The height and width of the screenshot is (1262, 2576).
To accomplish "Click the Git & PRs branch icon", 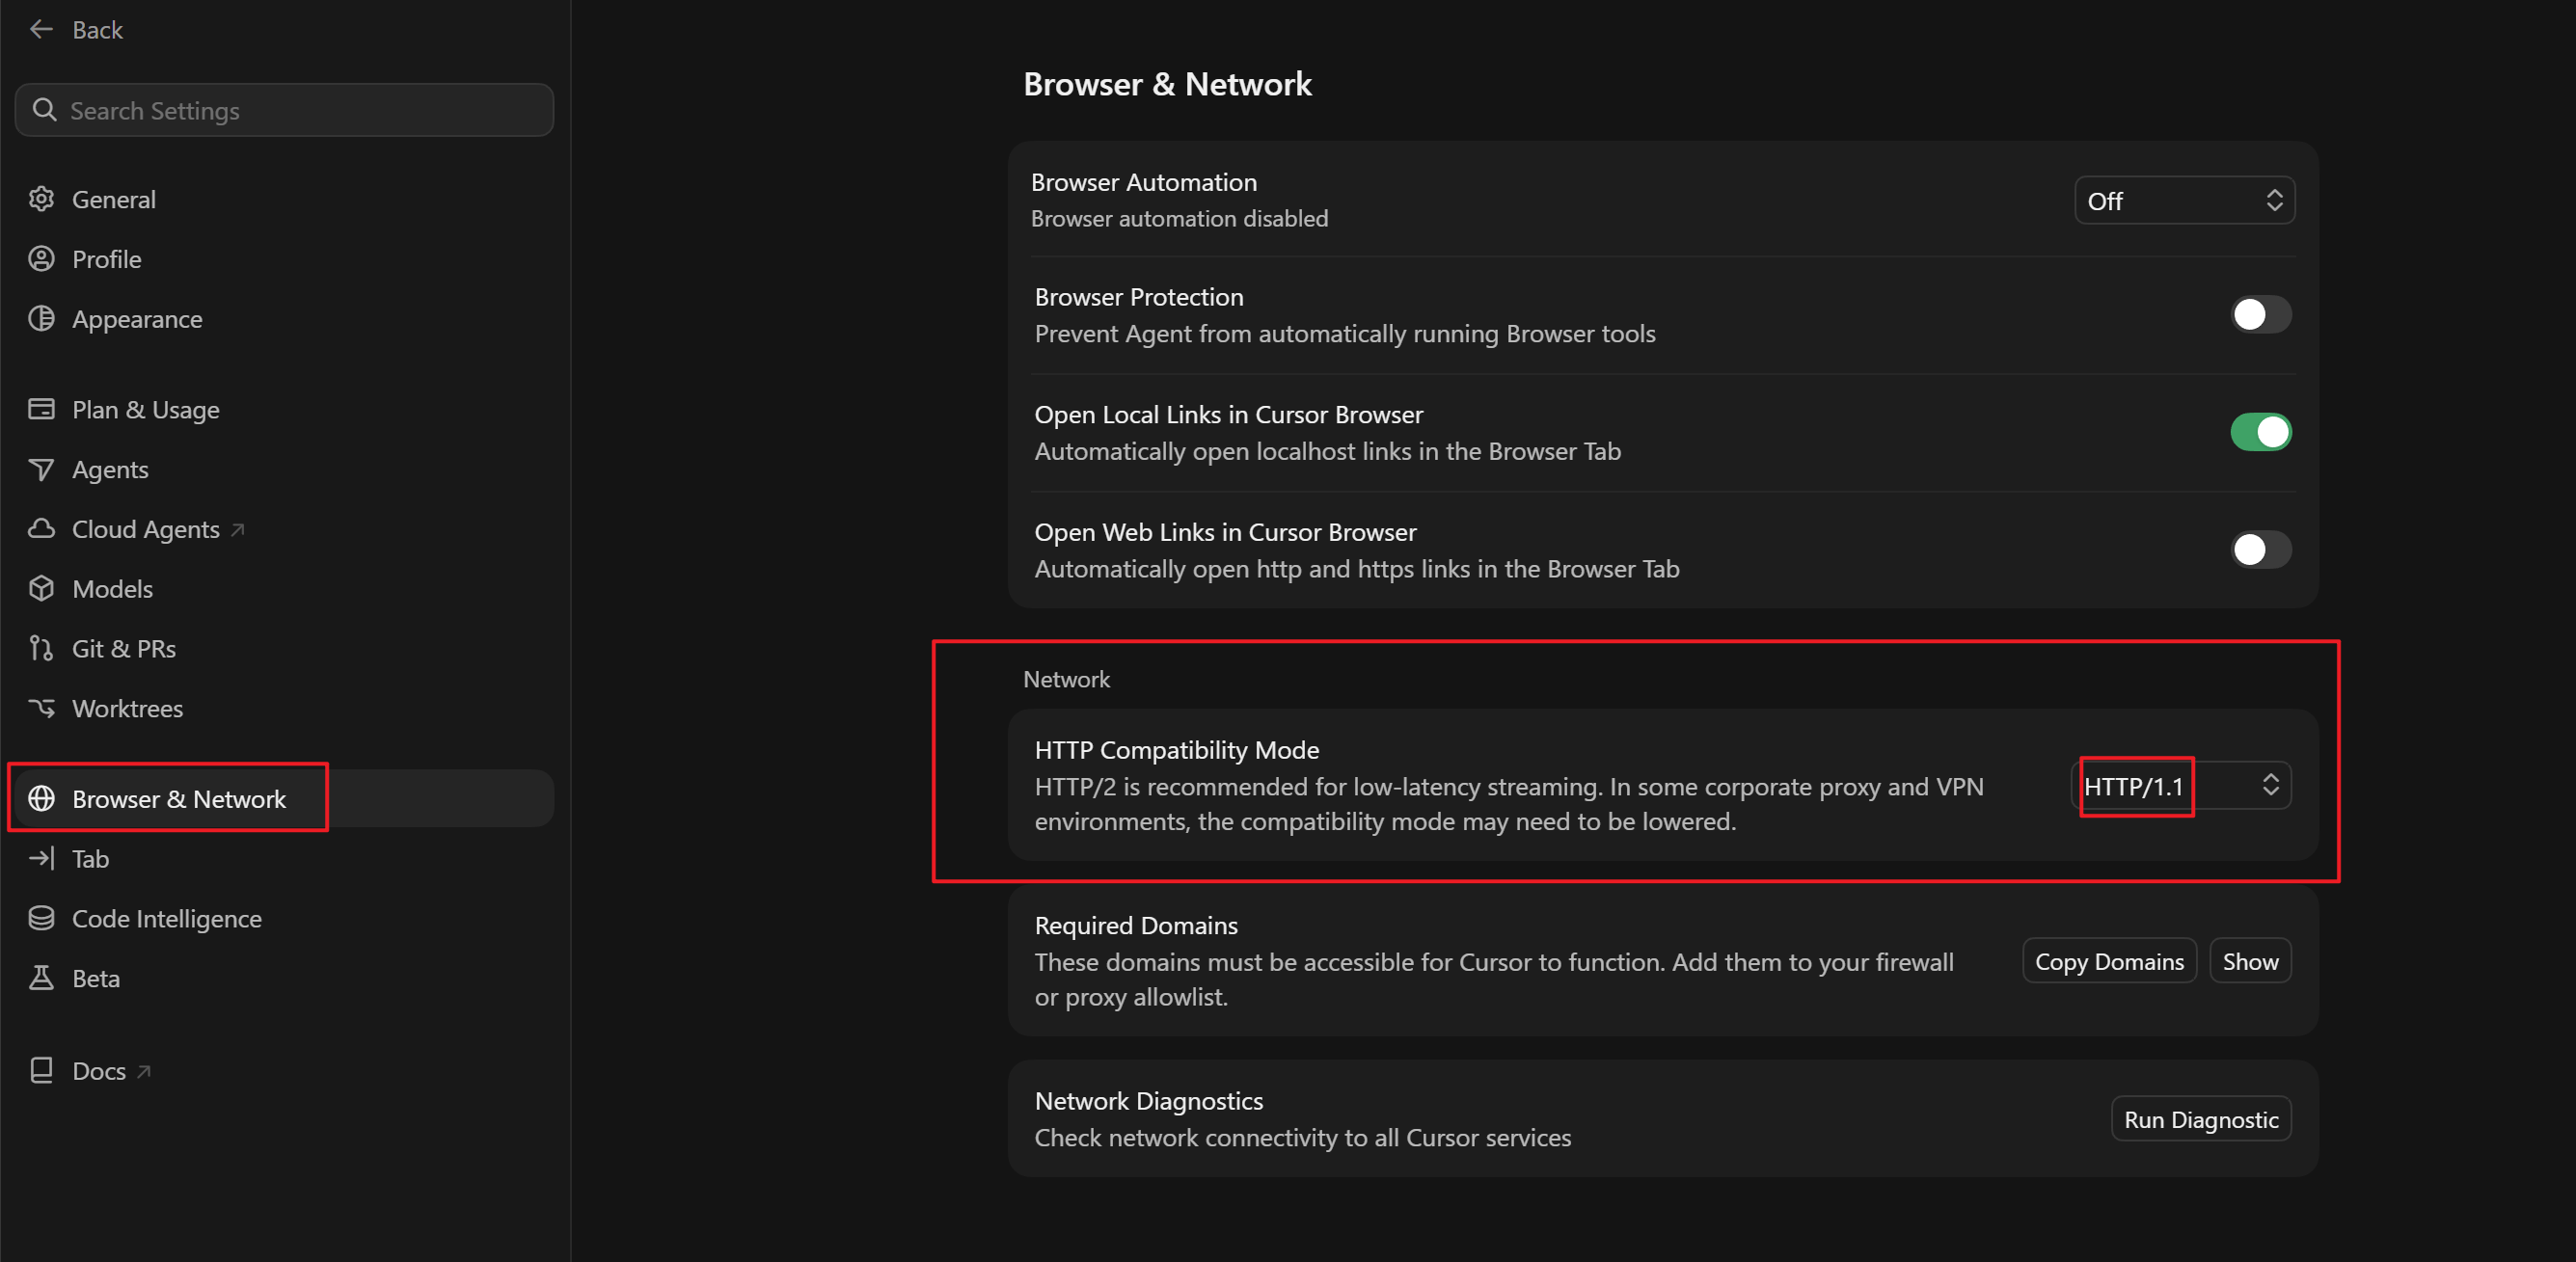I will click(x=41, y=649).
